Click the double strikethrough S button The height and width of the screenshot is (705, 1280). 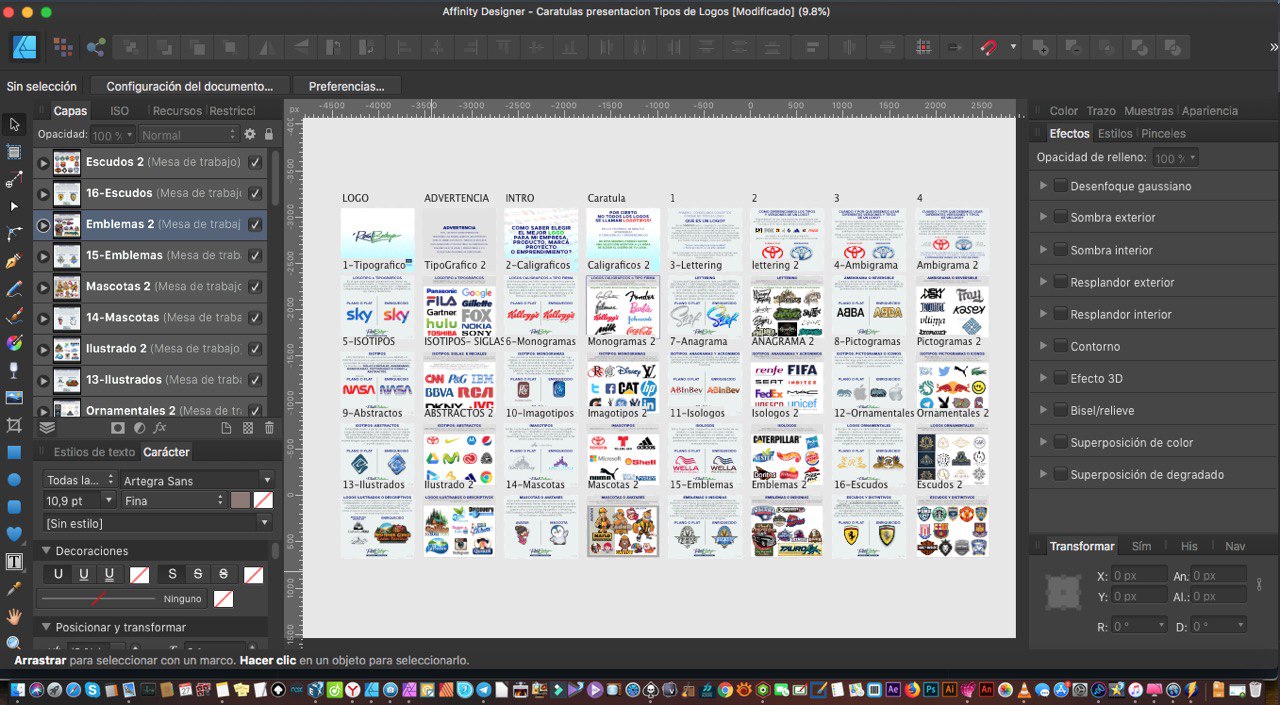(223, 574)
